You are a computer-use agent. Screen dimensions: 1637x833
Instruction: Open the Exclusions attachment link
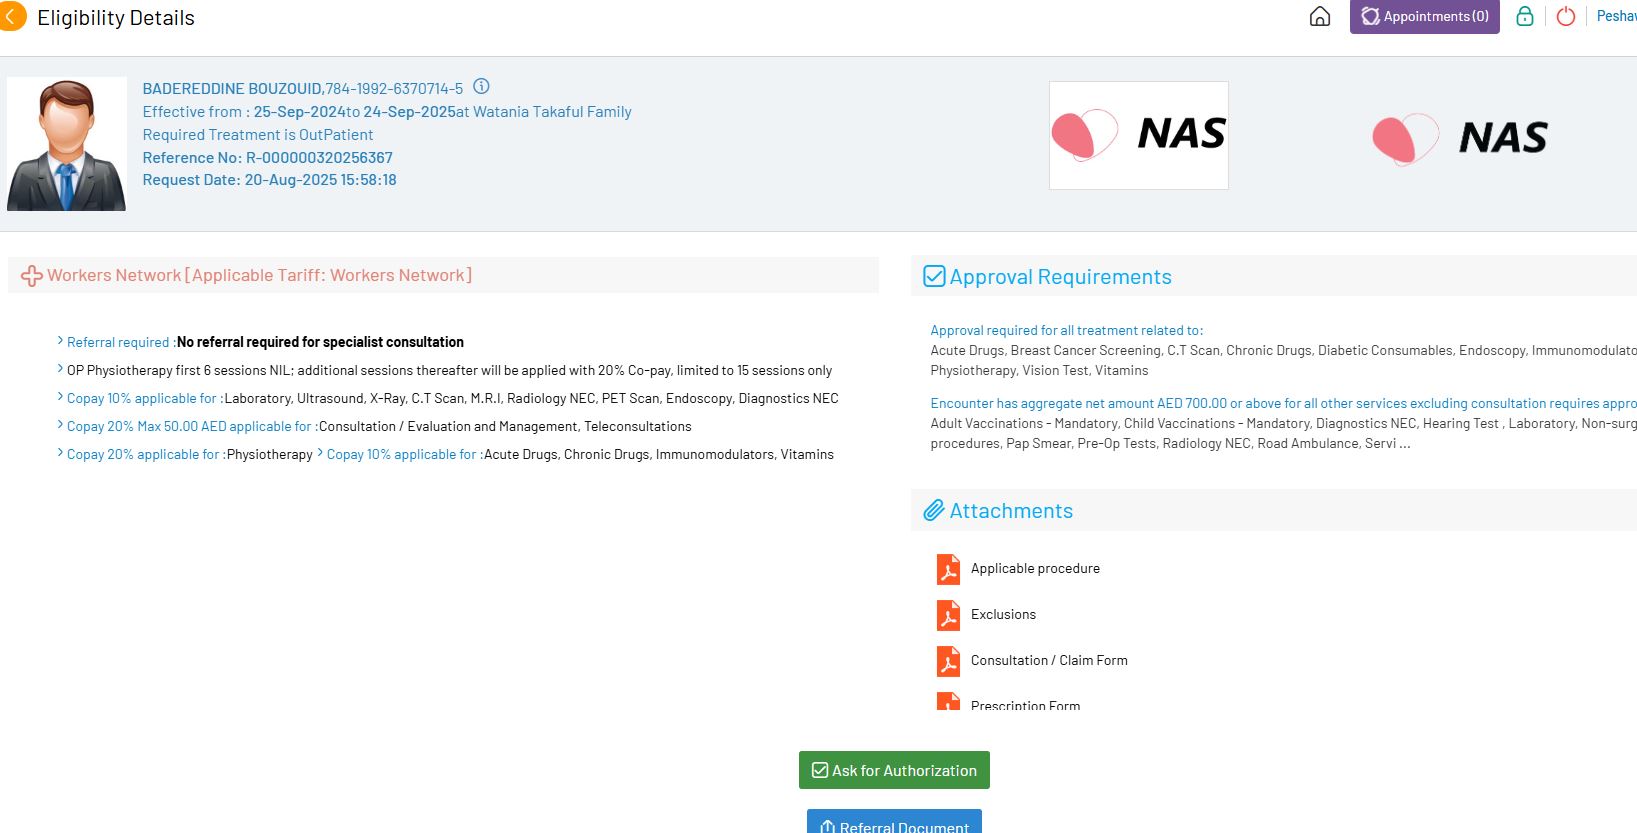1003,614
